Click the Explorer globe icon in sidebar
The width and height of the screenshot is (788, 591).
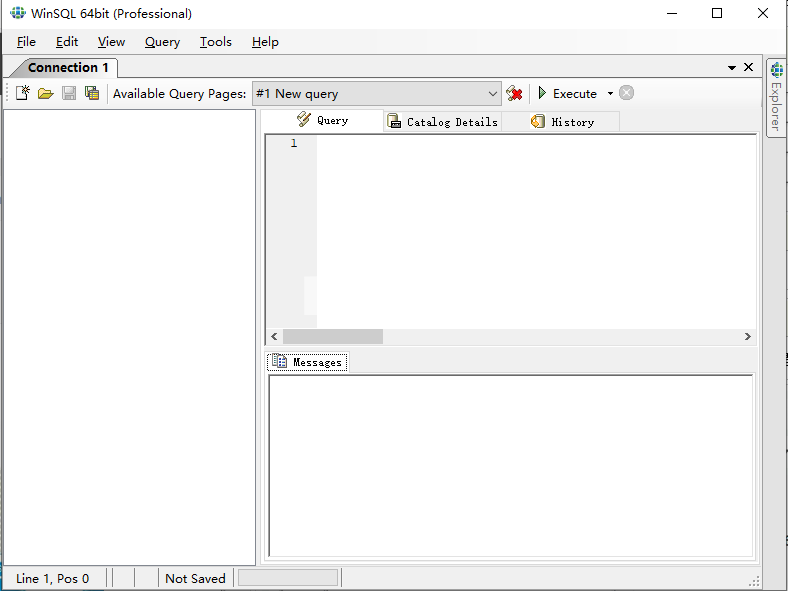[777, 69]
